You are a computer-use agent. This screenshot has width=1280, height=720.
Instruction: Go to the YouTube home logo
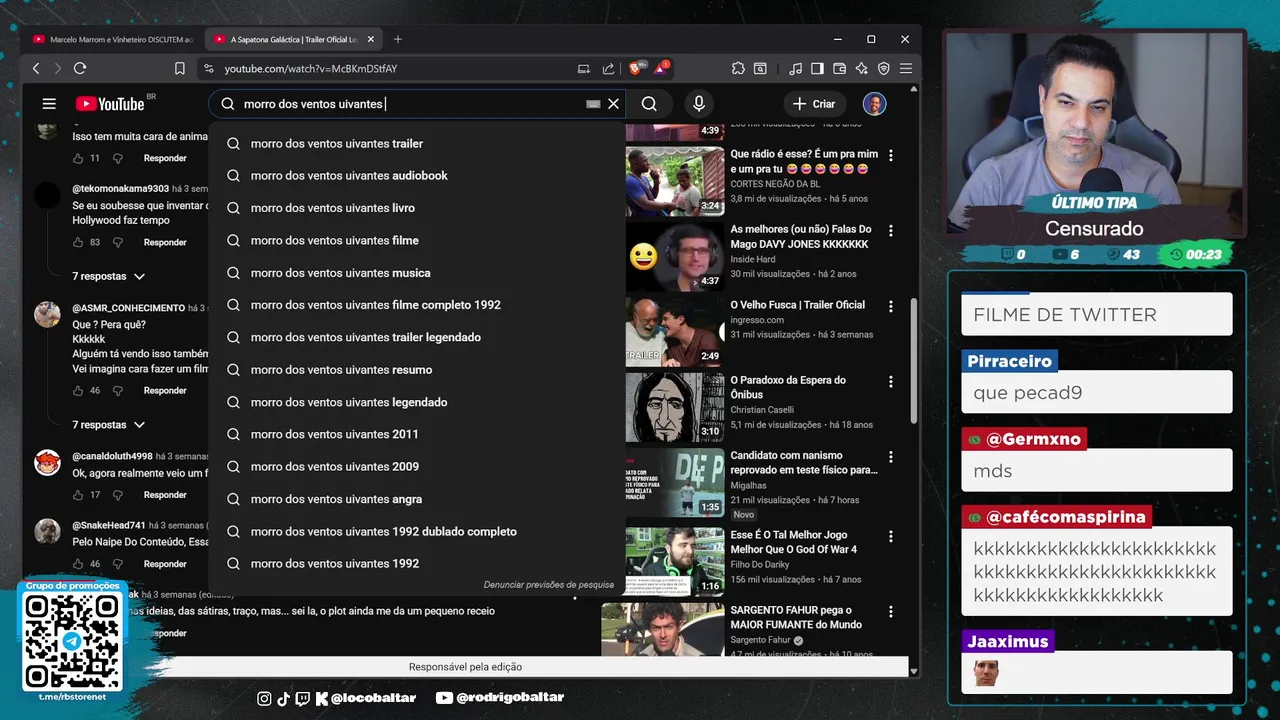[110, 104]
